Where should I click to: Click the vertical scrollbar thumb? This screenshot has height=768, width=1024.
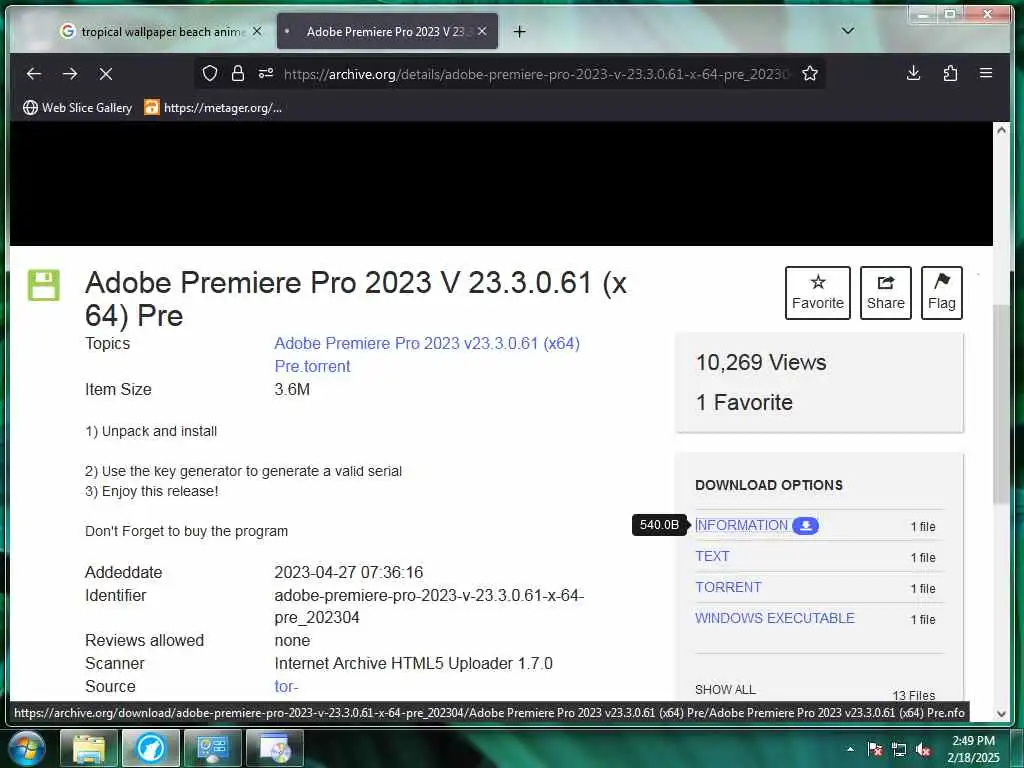pos(1001,404)
